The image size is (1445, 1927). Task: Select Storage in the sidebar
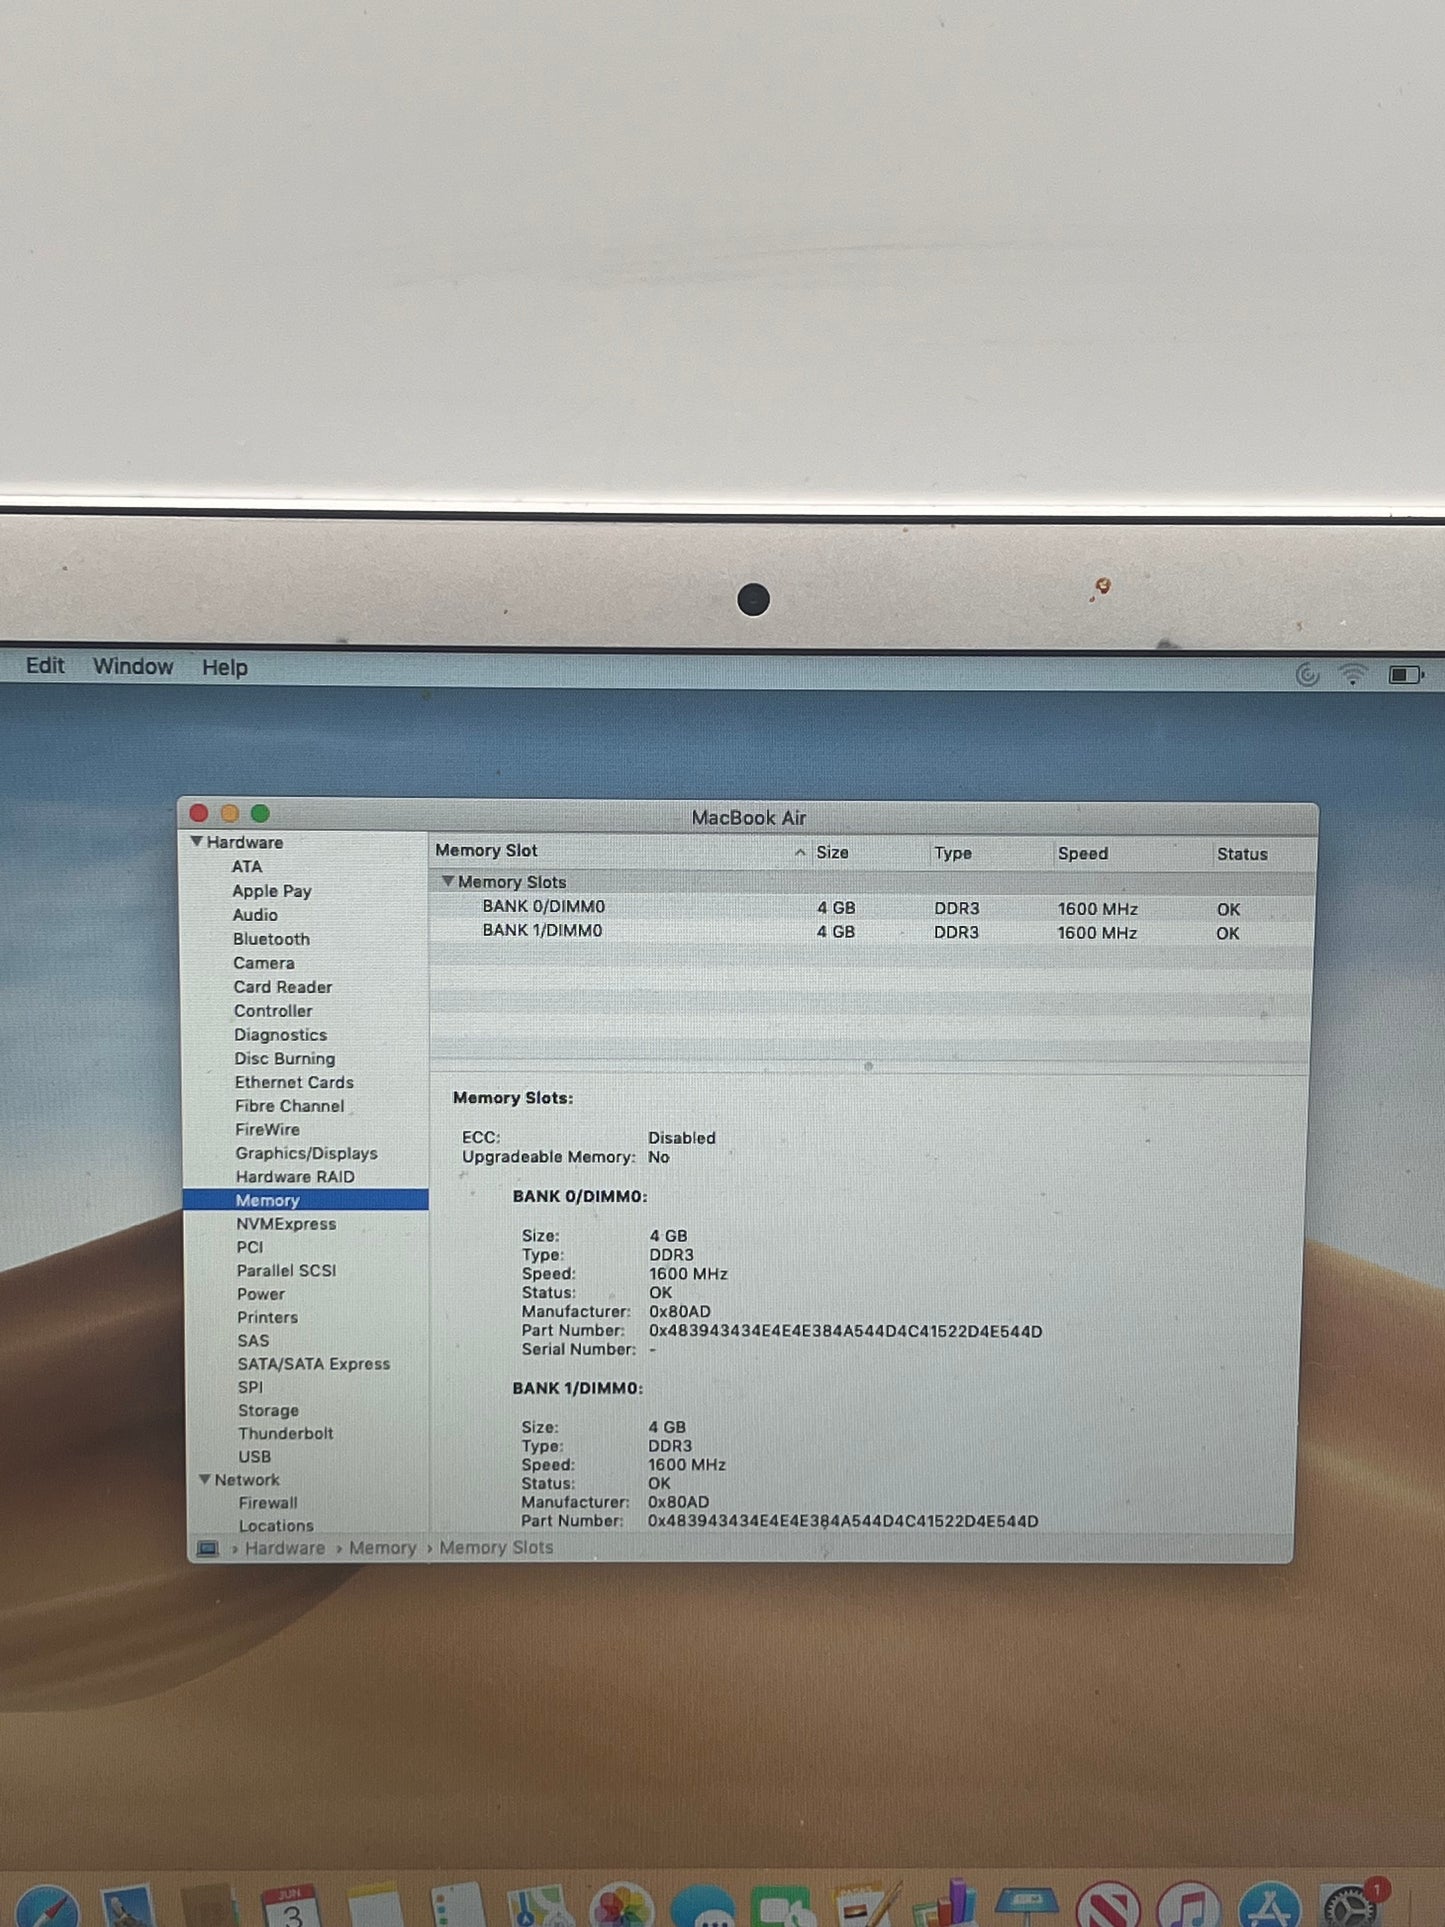(x=268, y=1410)
